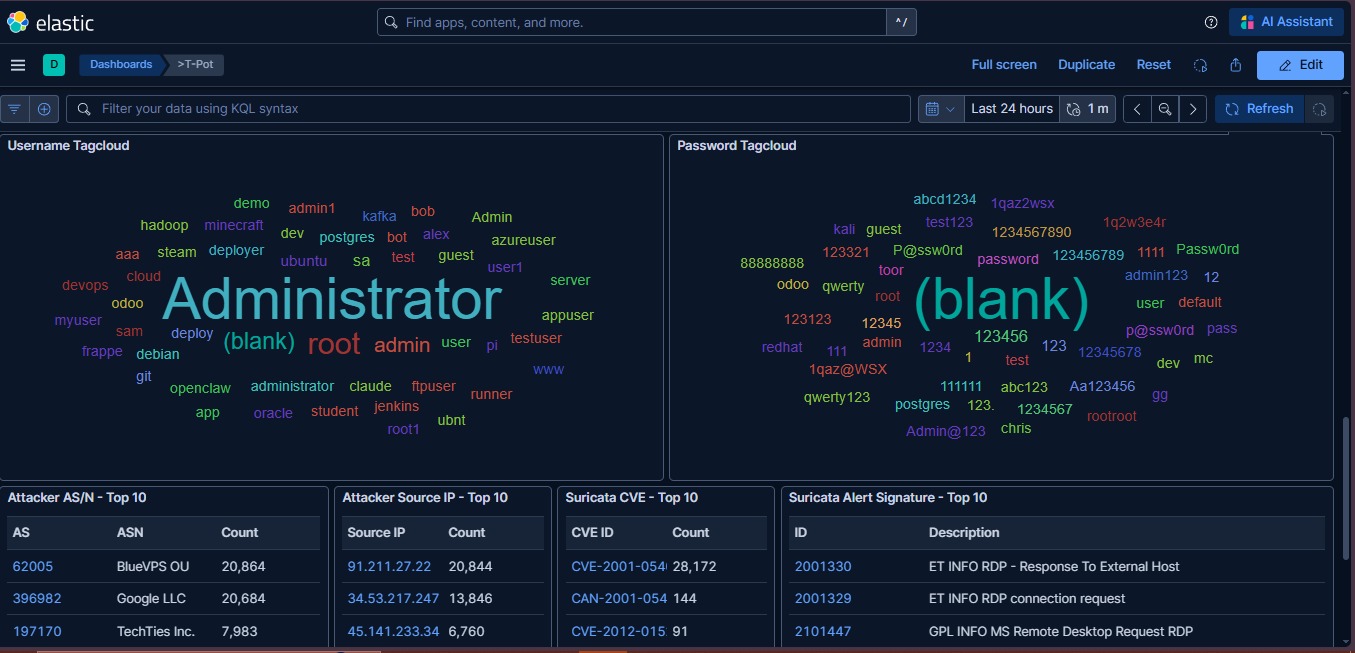Sort by the Source IP column header

[x=376, y=533]
